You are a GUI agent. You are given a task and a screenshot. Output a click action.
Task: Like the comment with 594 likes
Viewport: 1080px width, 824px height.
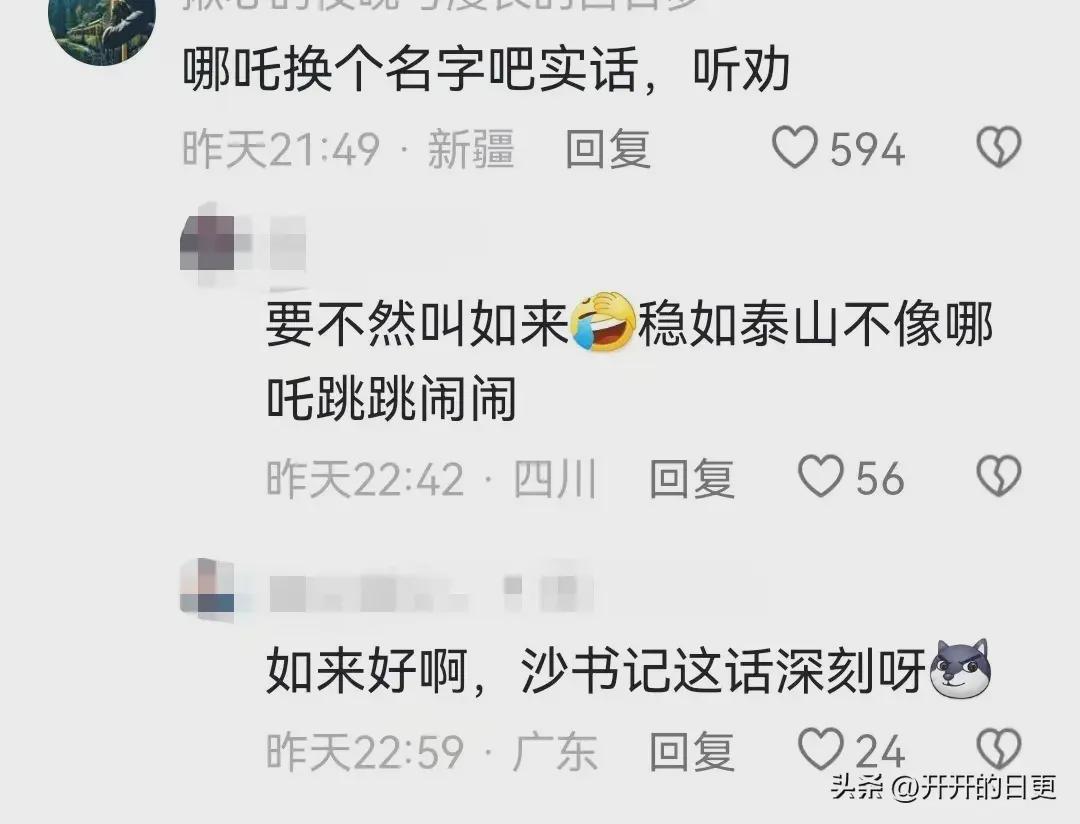pyautogui.click(x=794, y=147)
